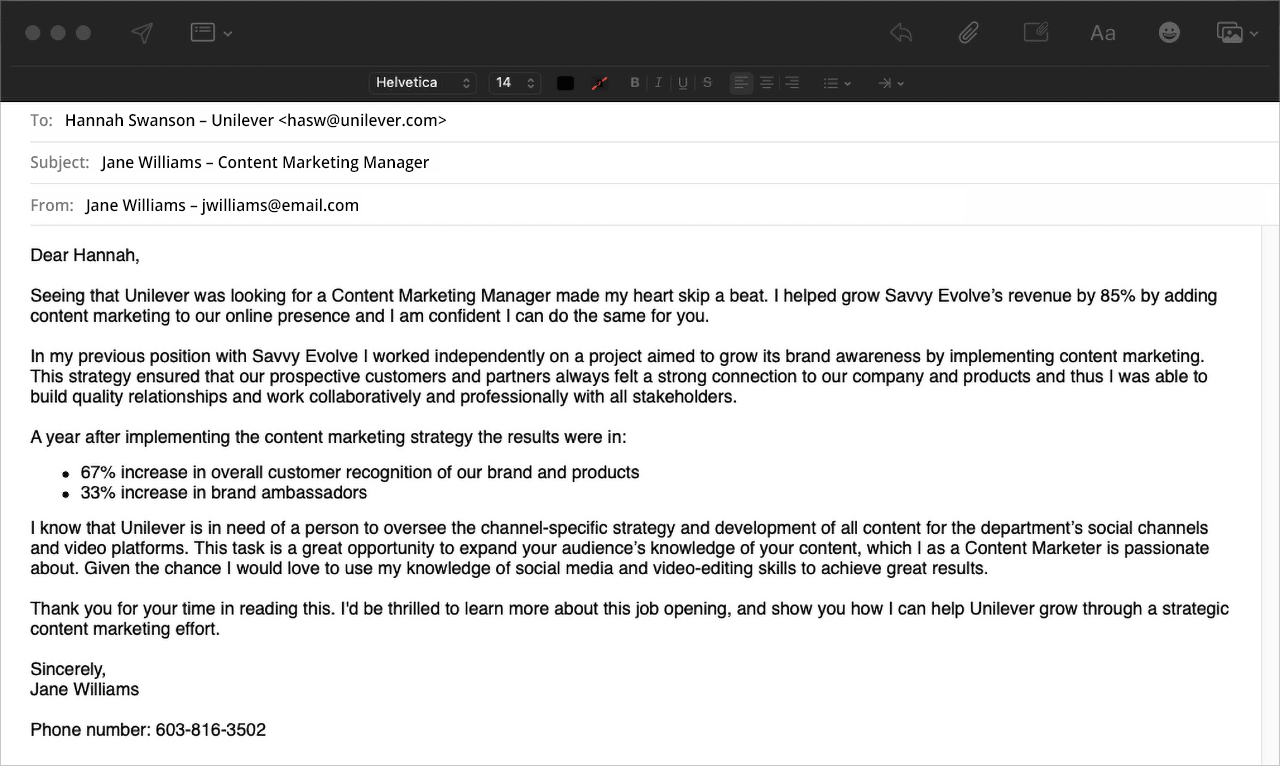Click the reply arrow icon
Viewport: 1280px width, 766px height.
point(901,33)
